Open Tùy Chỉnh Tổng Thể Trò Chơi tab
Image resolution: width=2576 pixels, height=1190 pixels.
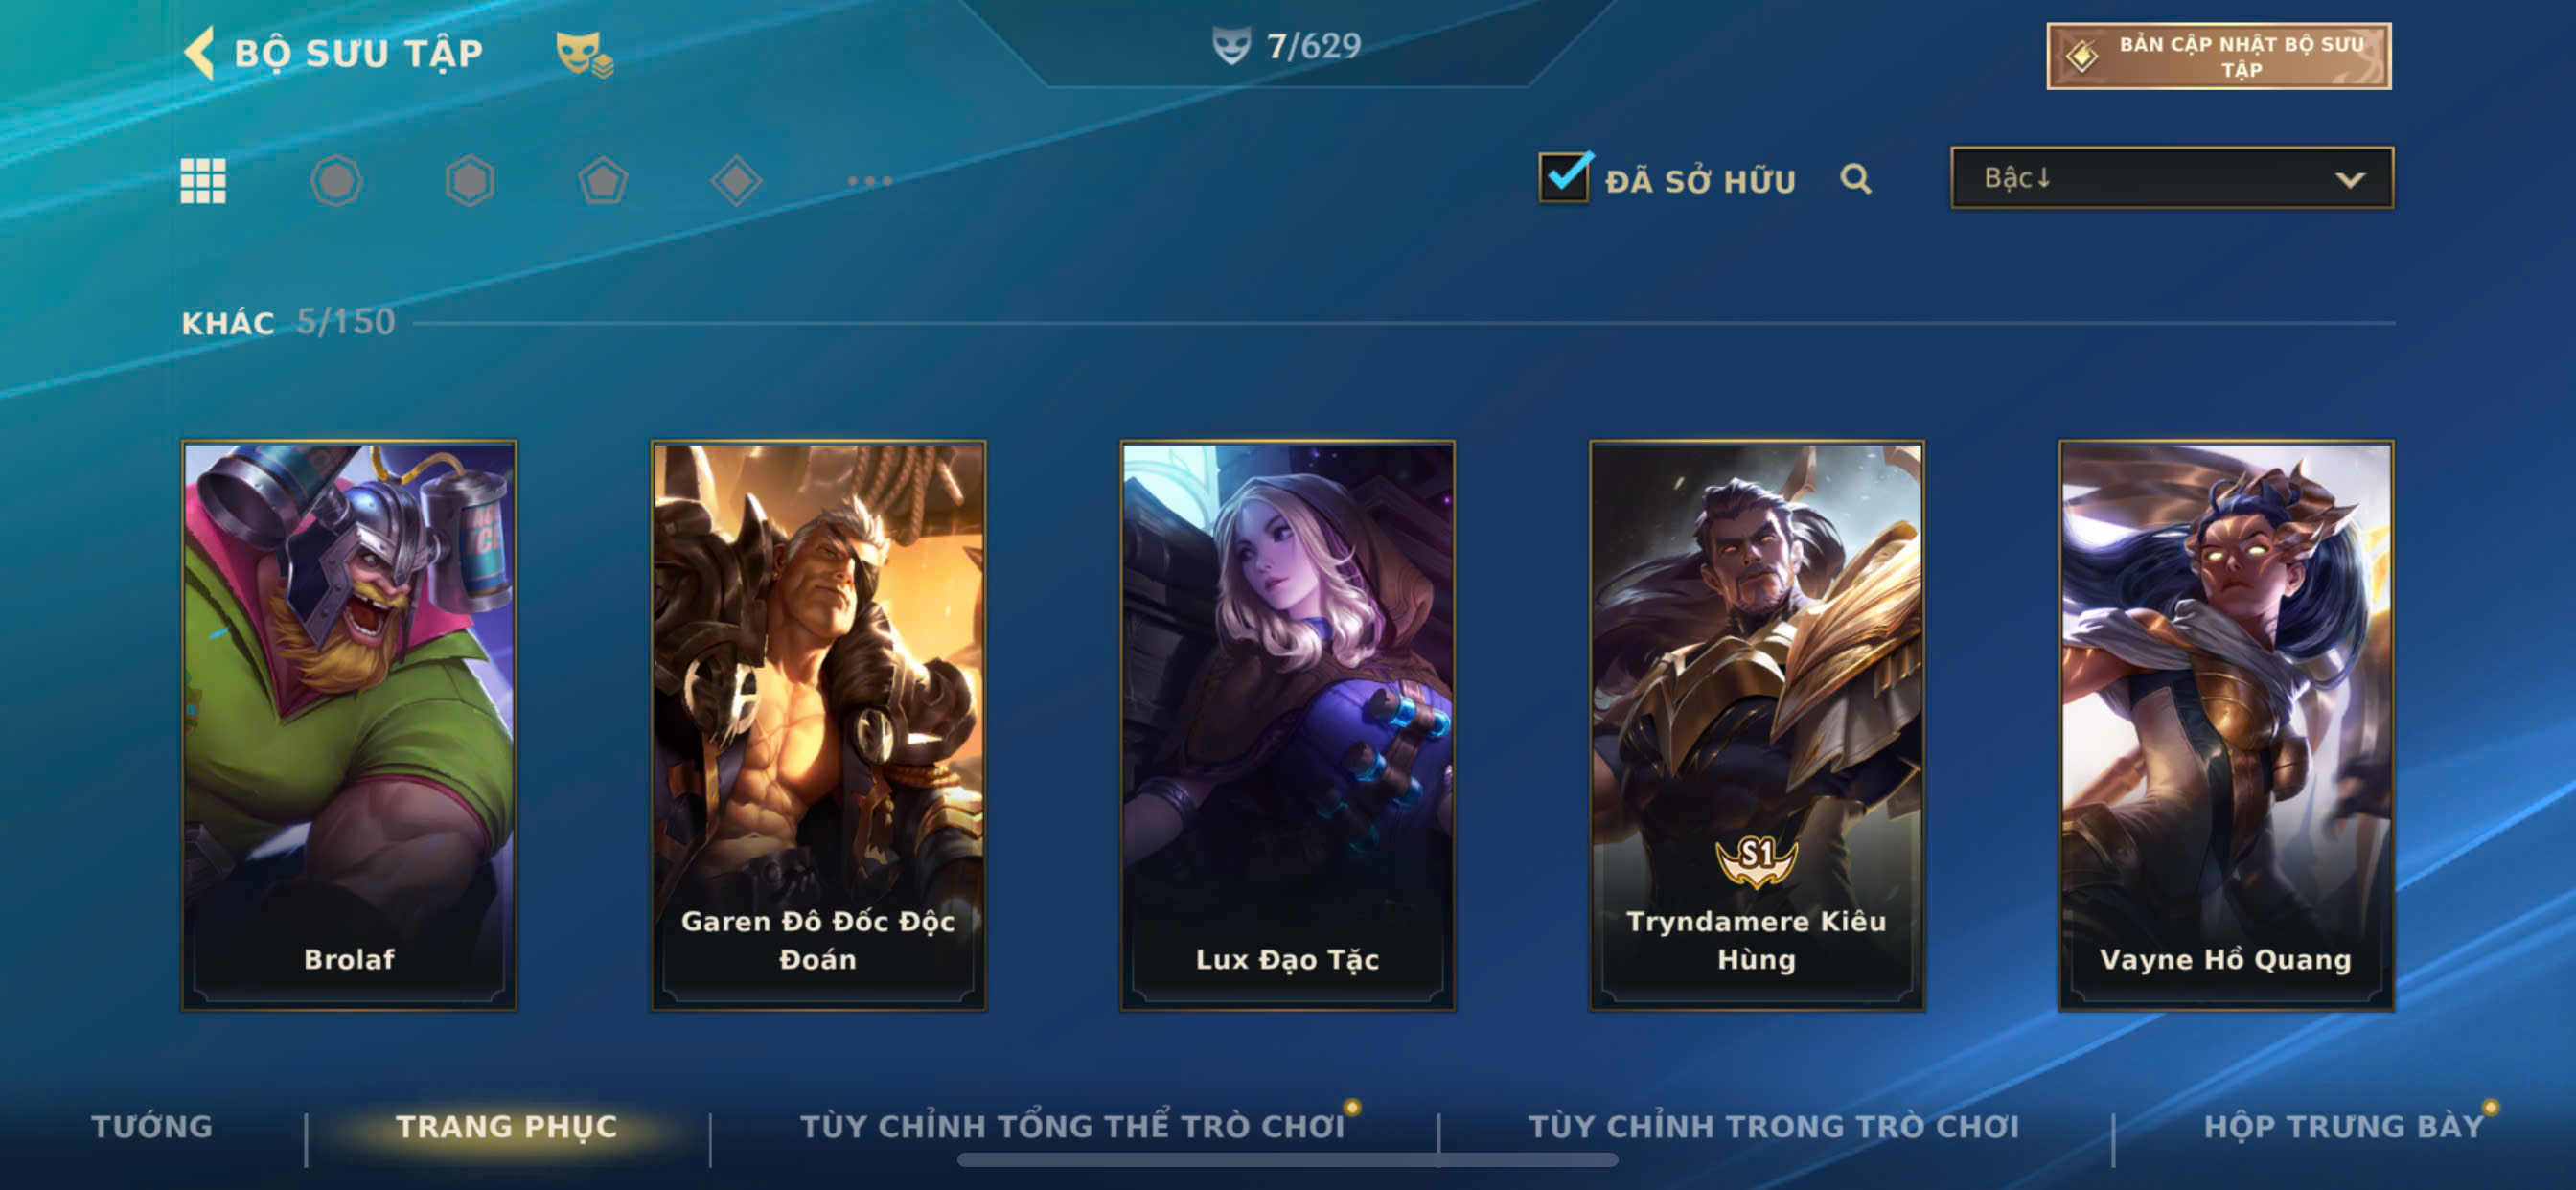coord(1072,1126)
